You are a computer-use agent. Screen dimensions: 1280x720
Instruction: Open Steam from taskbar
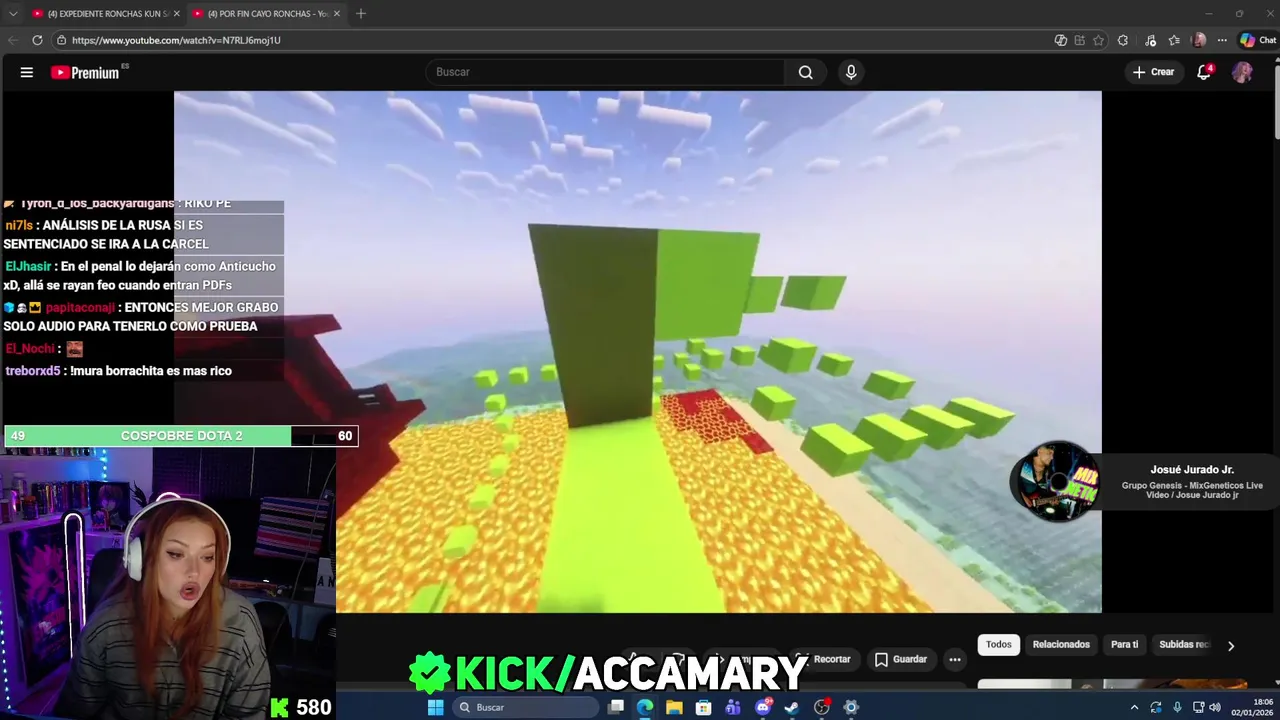click(x=791, y=707)
